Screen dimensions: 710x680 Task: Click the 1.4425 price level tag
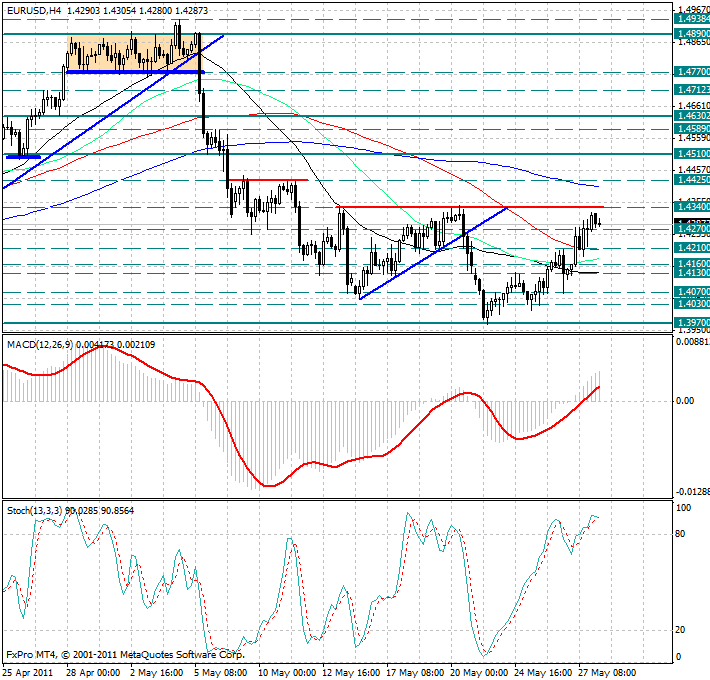[x=692, y=180]
